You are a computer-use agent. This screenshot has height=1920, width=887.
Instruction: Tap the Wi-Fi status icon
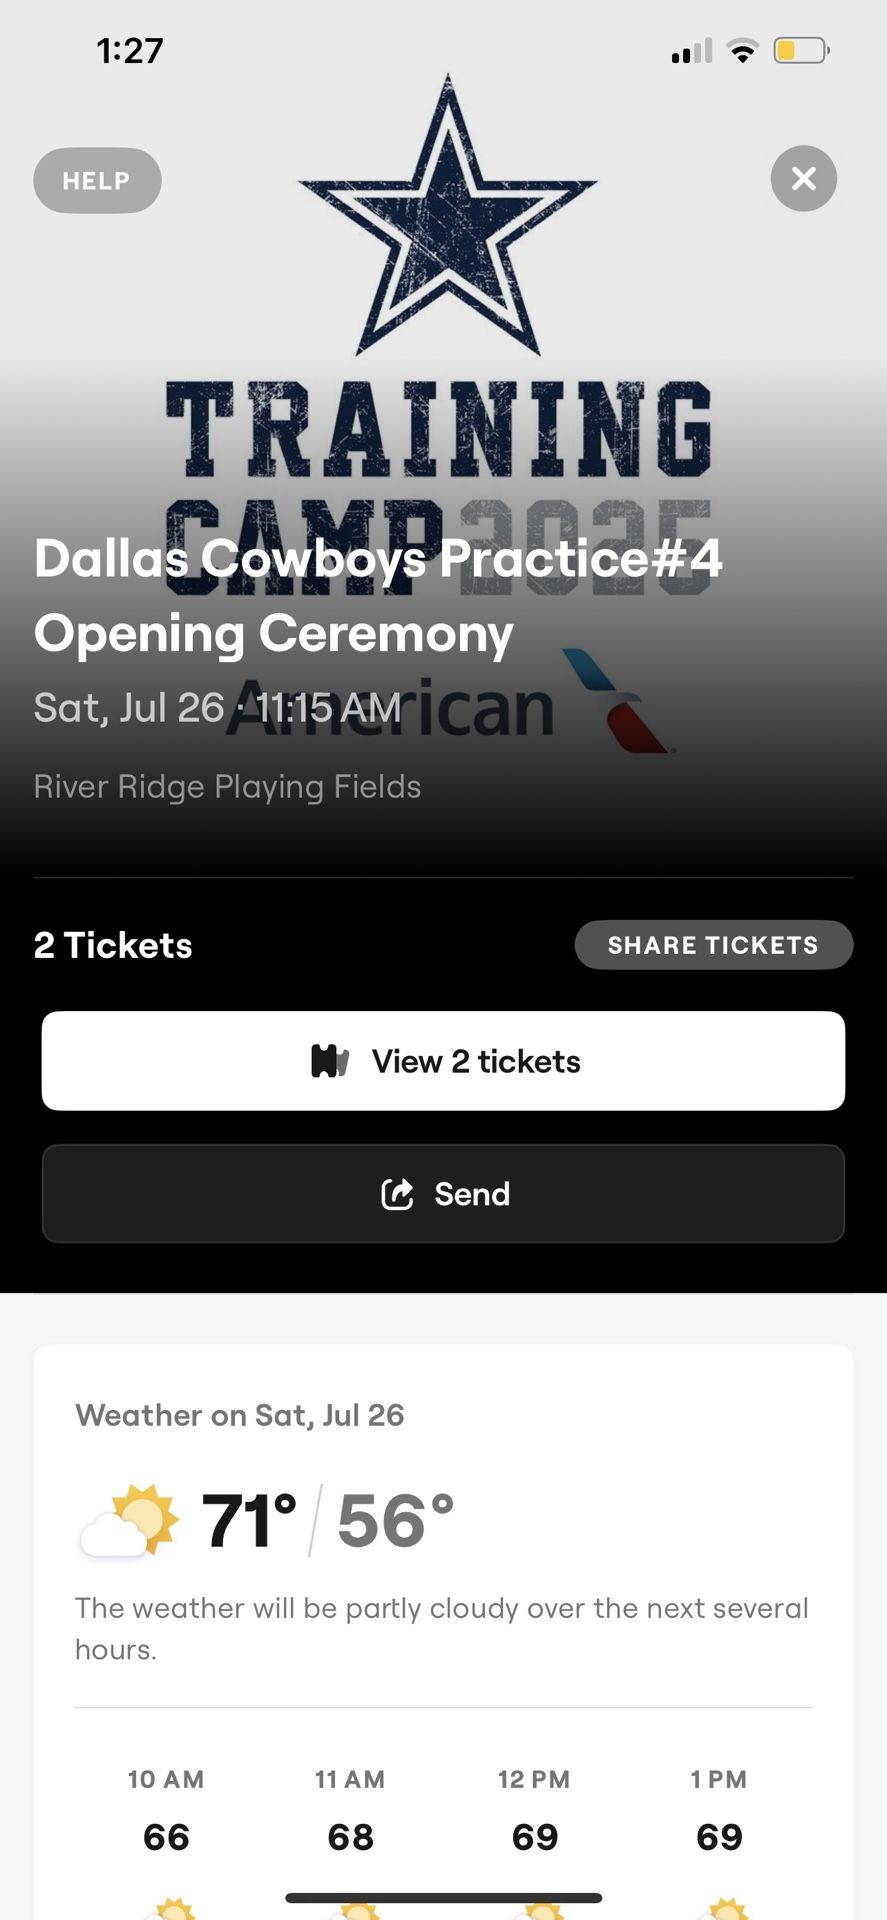point(742,51)
